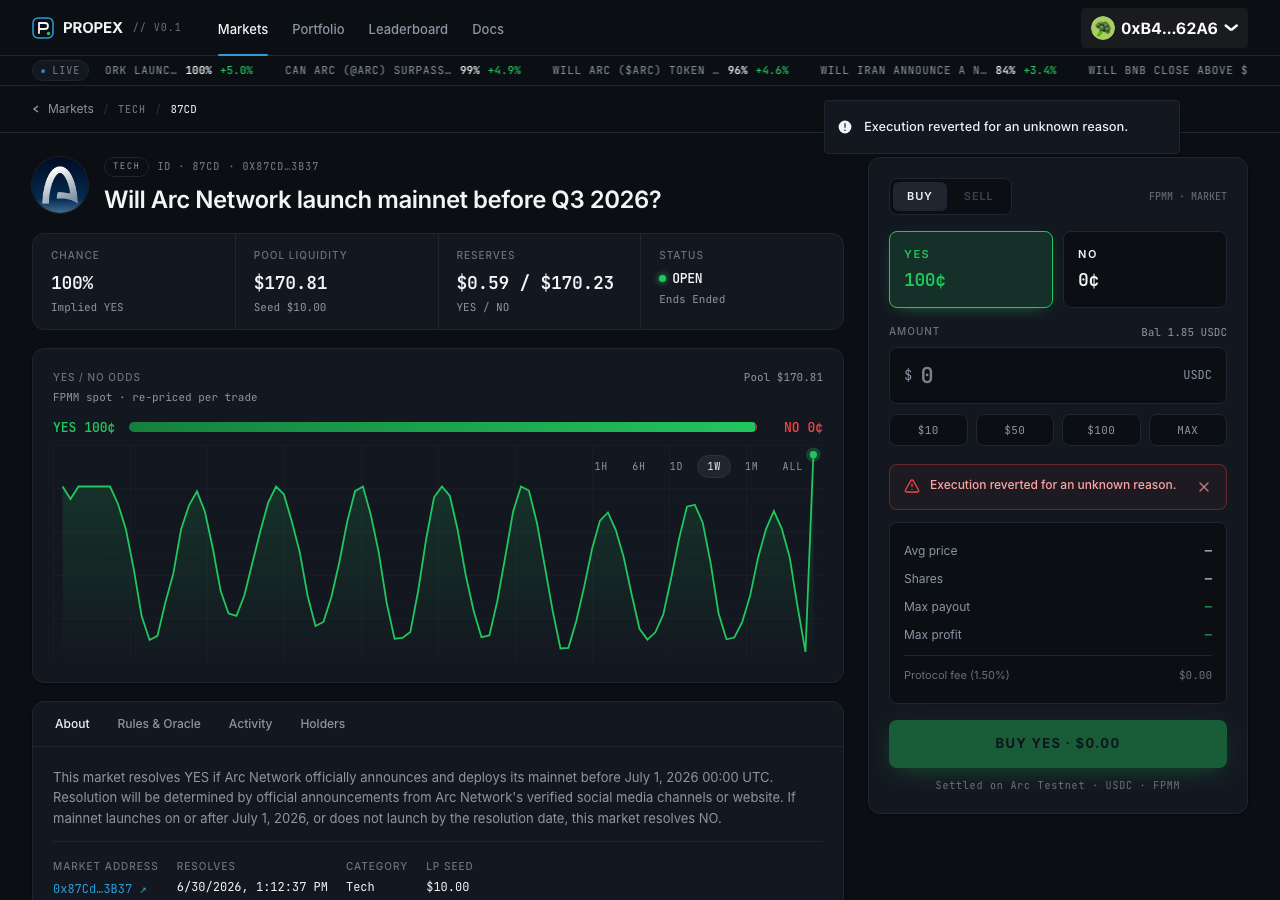The image size is (1280, 900).
Task: Click the WILL BNB CLOSE ABOVE ticker item
Action: (x=1168, y=71)
